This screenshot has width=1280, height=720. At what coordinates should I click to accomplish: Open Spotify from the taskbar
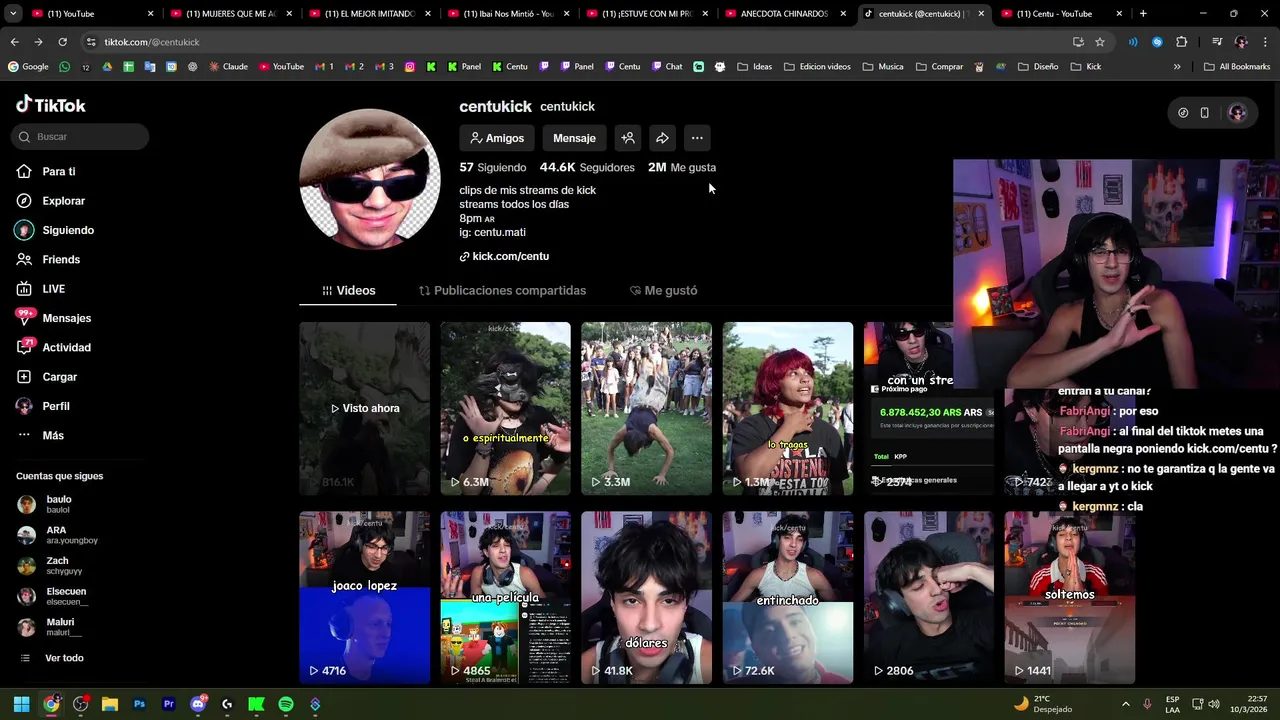tap(286, 704)
